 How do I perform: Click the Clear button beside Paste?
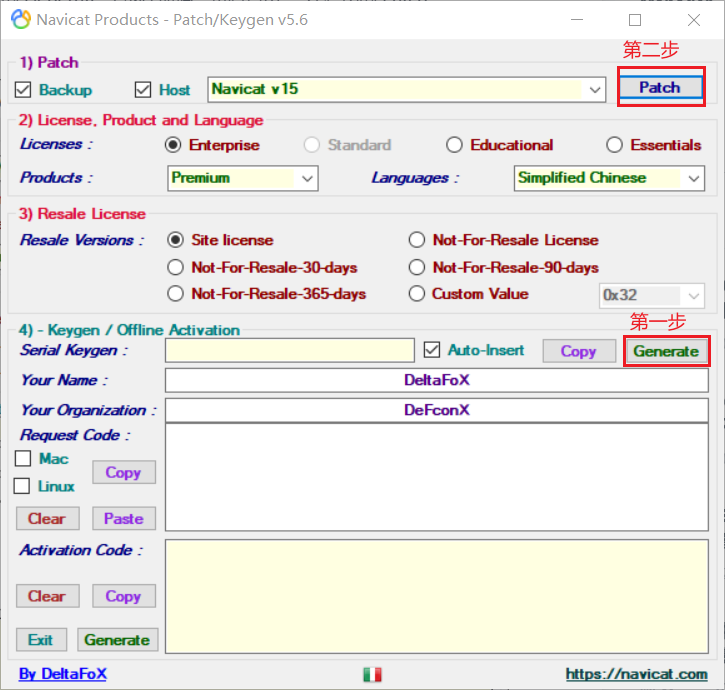(x=47, y=518)
